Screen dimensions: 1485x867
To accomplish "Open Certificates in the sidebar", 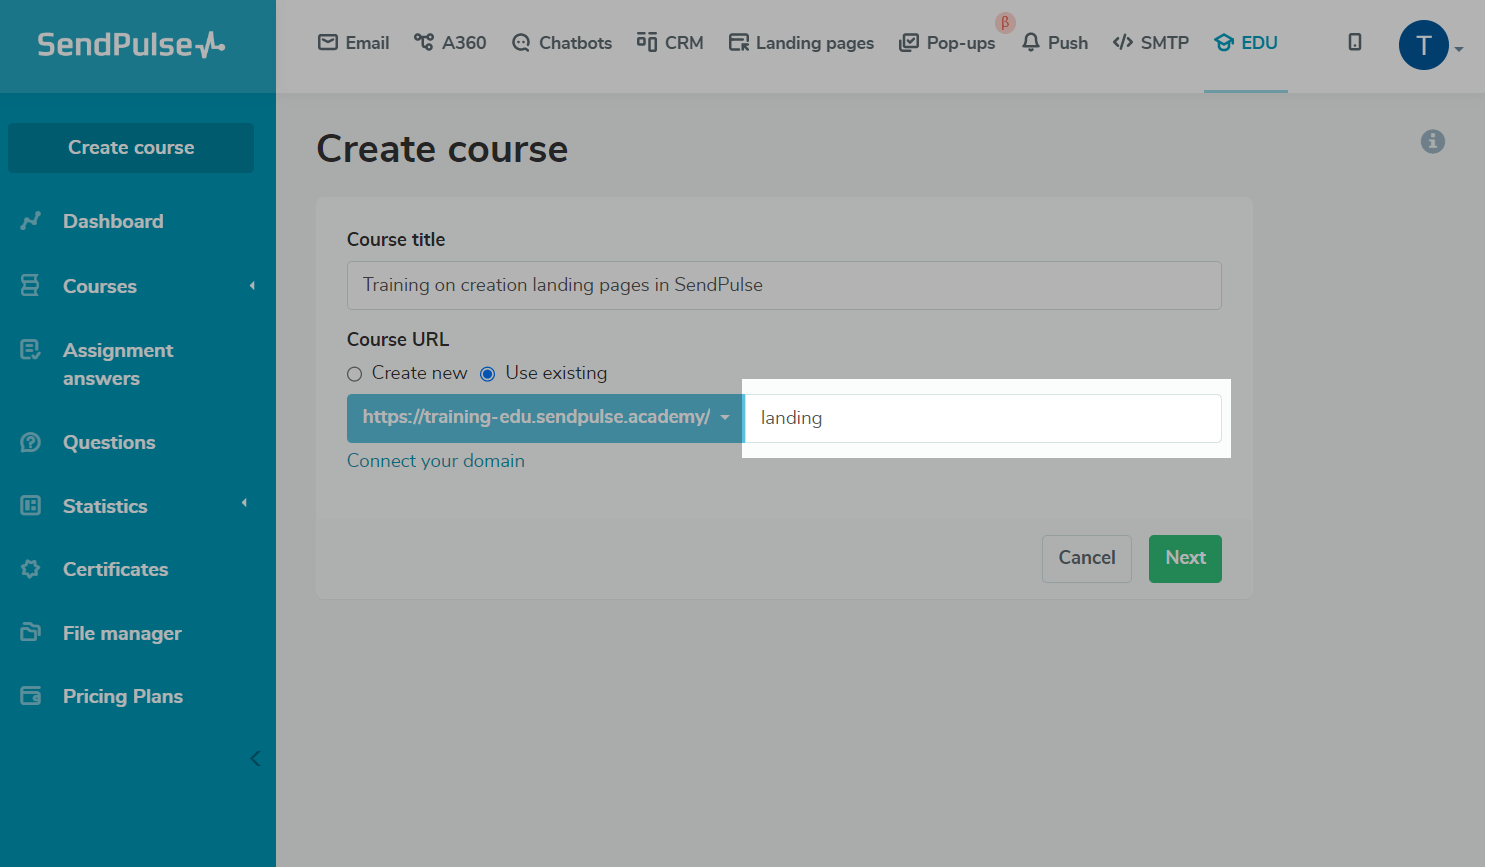I will (x=115, y=569).
